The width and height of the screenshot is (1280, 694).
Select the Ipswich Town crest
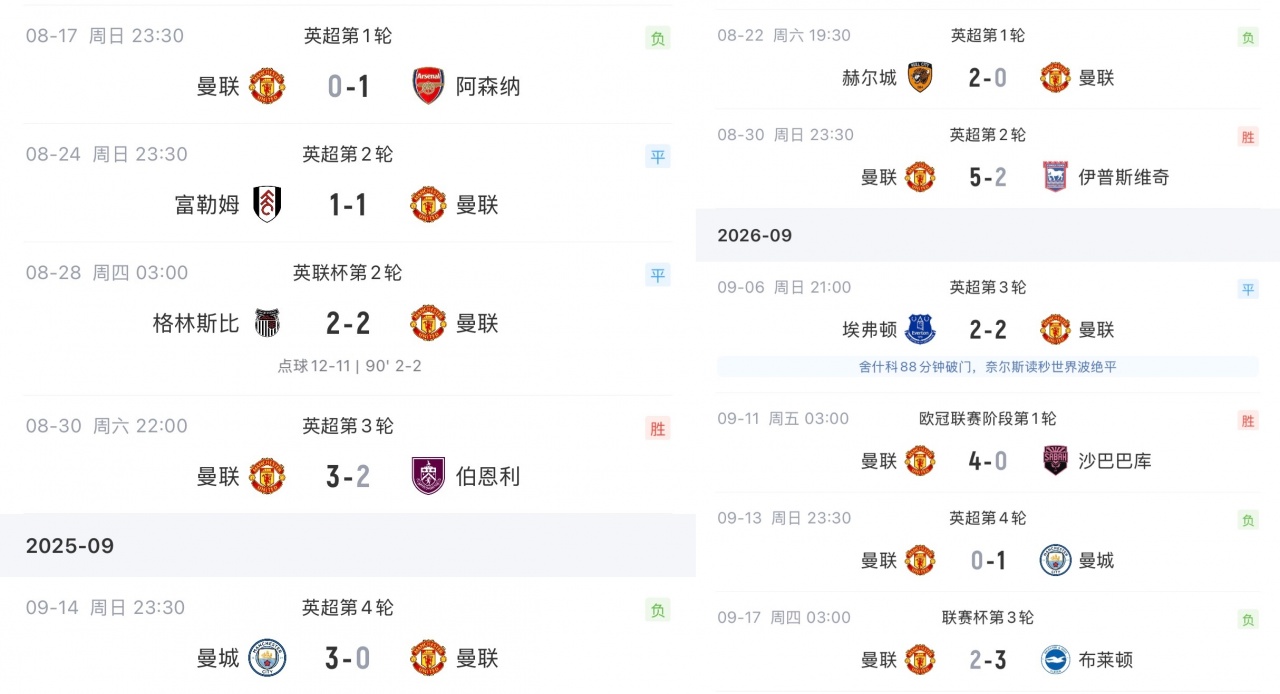click(x=1055, y=177)
